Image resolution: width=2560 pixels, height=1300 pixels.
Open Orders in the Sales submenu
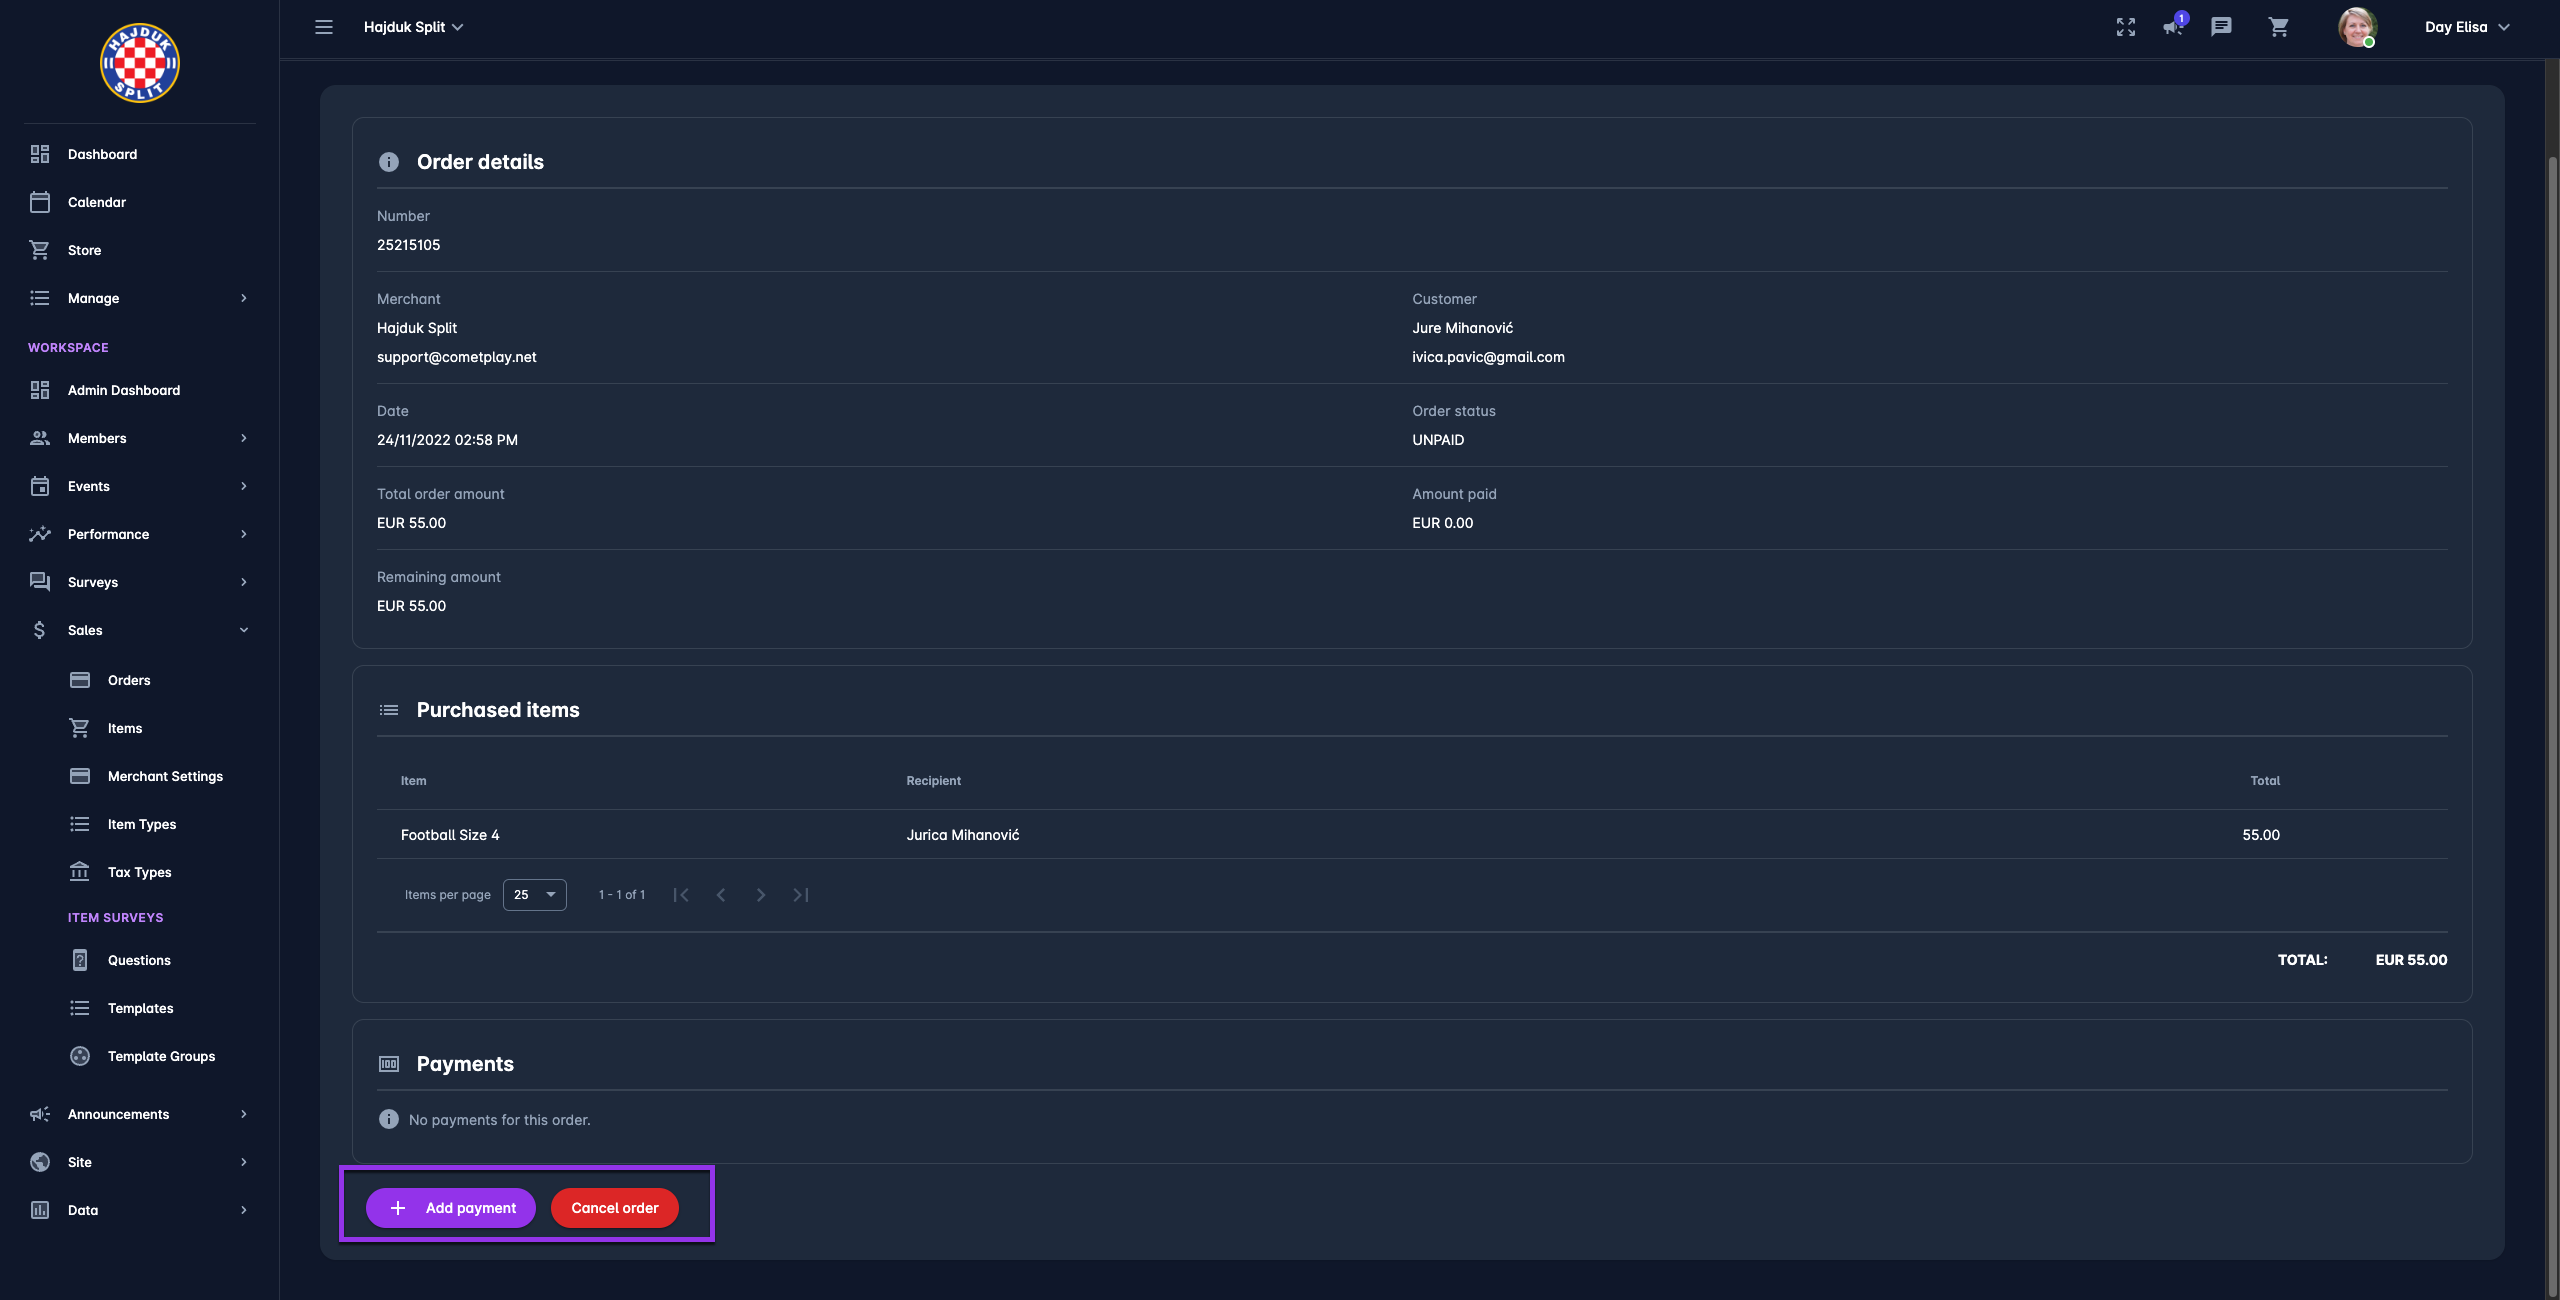[x=129, y=680]
